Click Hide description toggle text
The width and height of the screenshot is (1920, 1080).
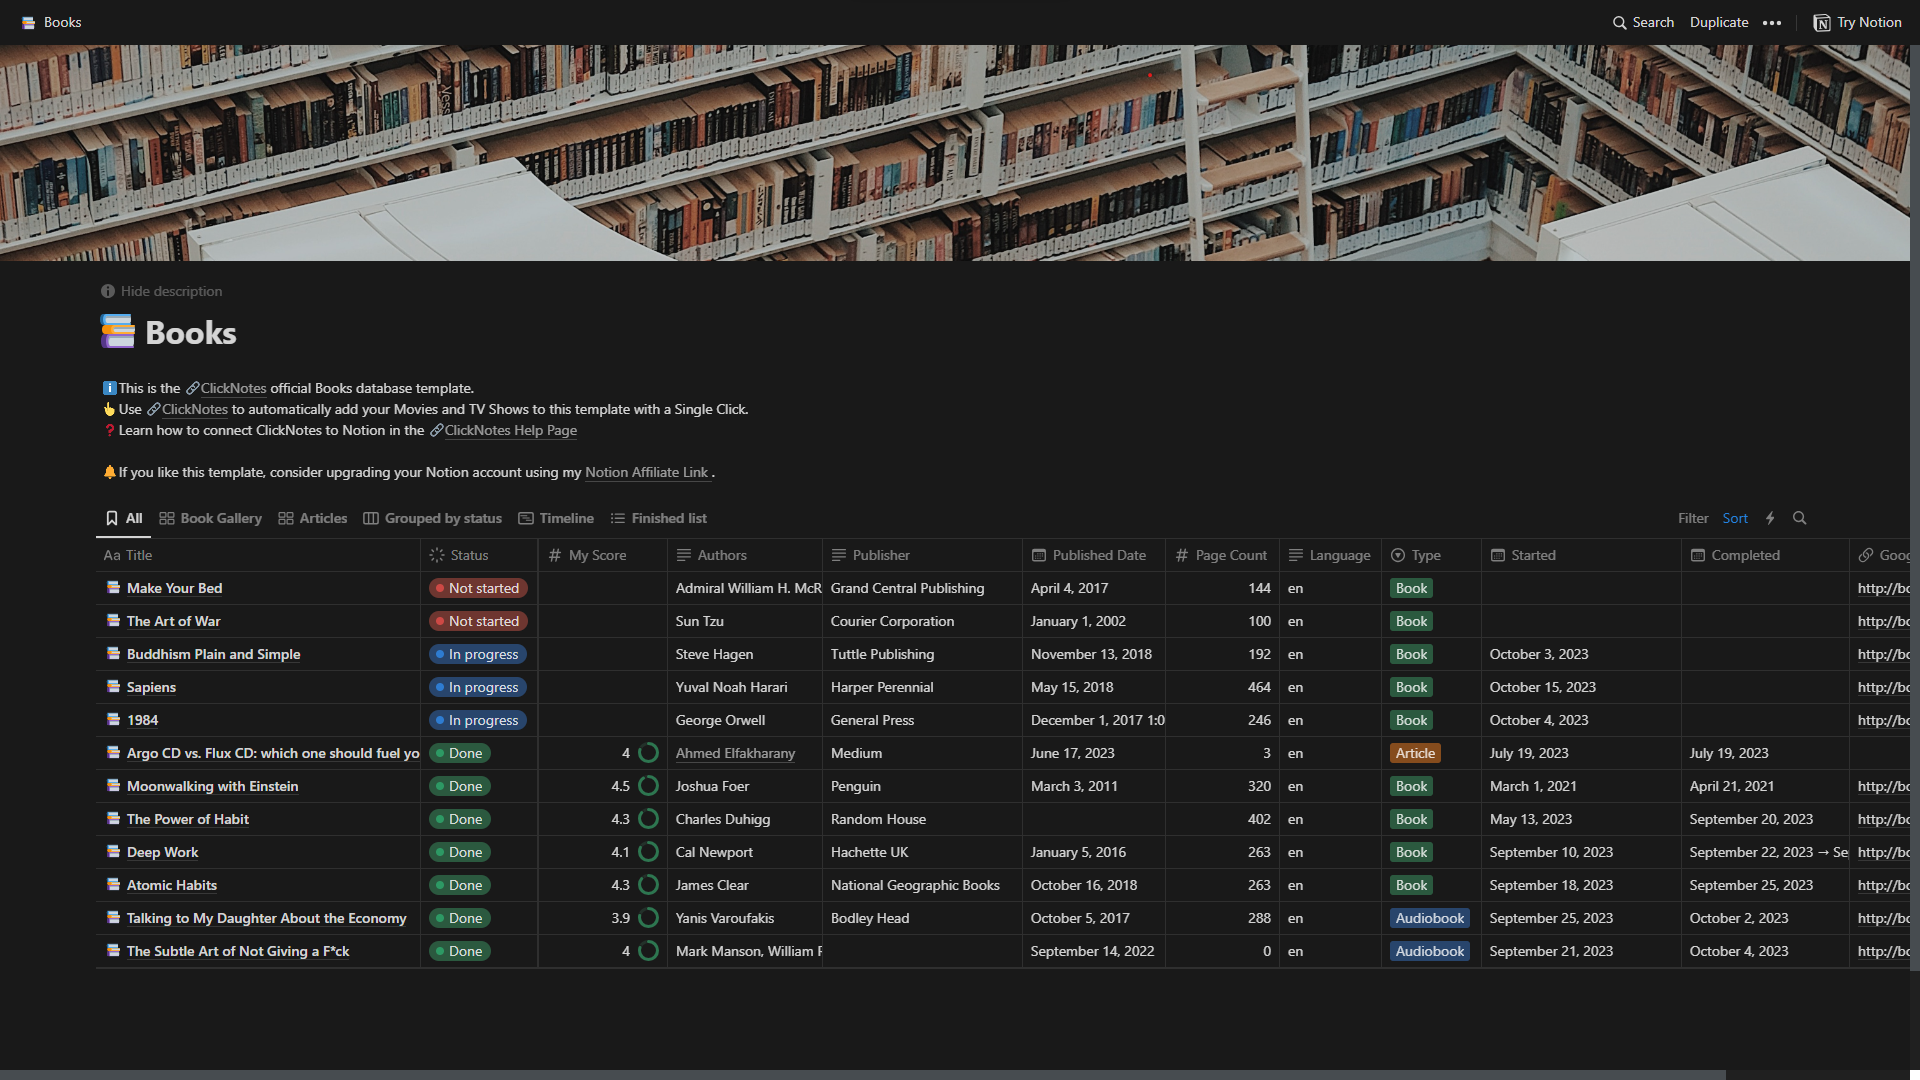click(171, 291)
